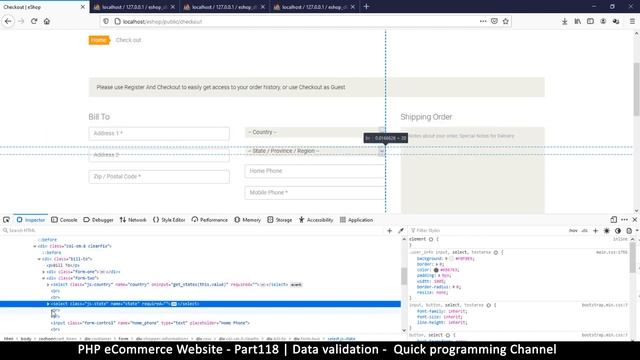Image resolution: width=640 pixels, height=360 pixels.
Task: Open the downloads panel
Action: tap(564, 21)
